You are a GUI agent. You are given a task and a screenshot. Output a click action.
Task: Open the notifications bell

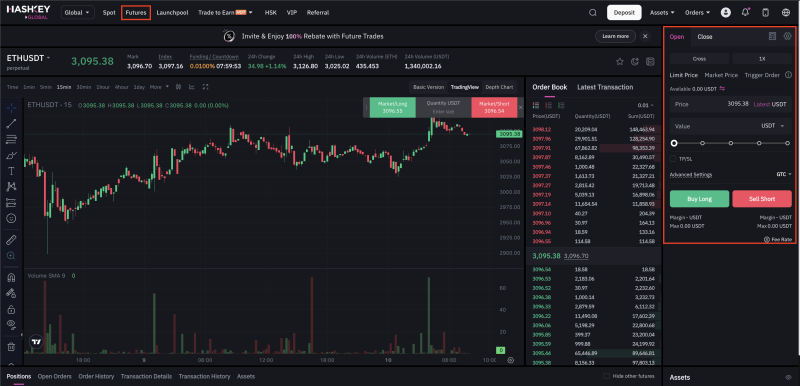[x=745, y=13]
